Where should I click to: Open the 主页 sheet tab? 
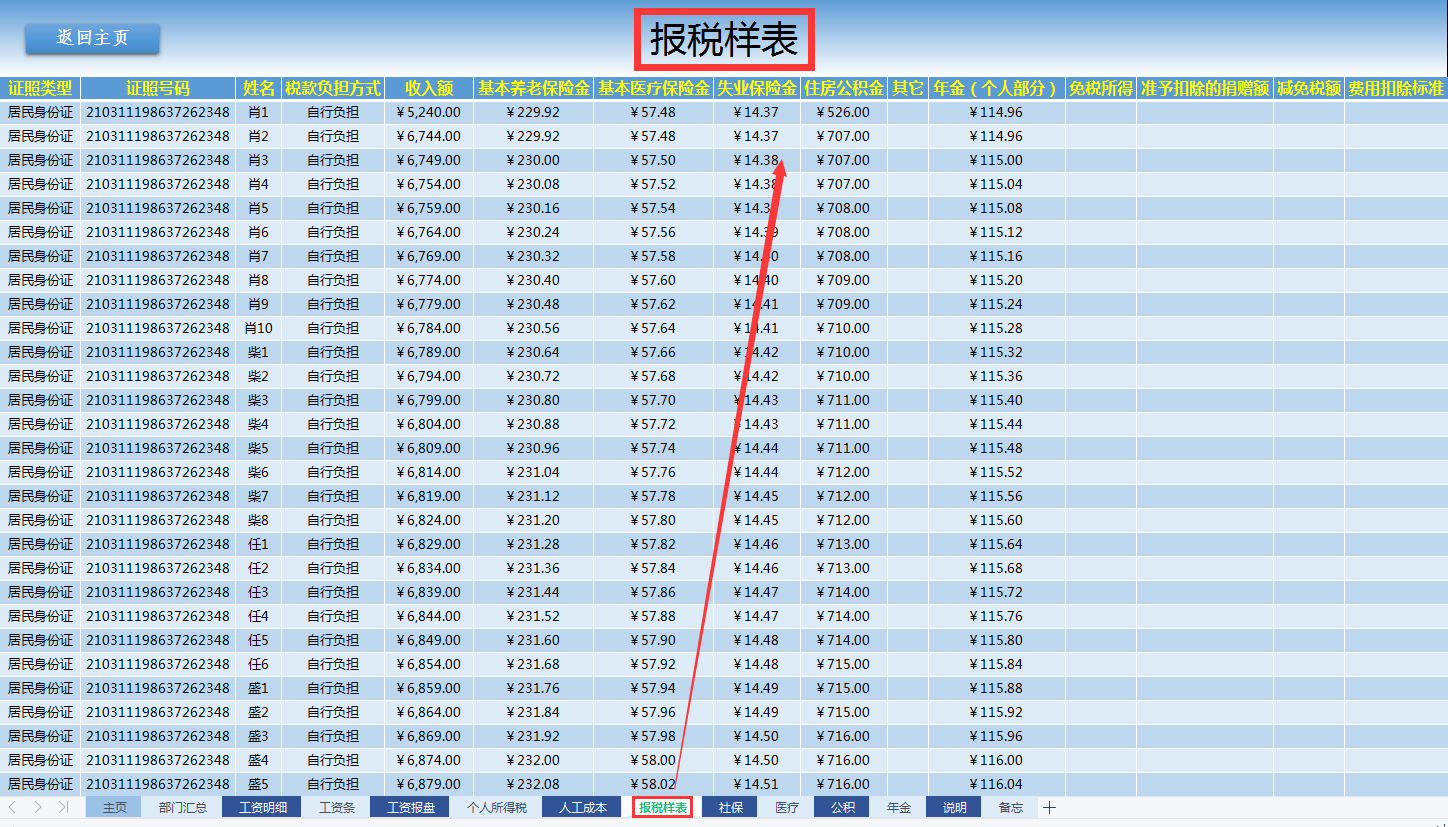(x=115, y=807)
